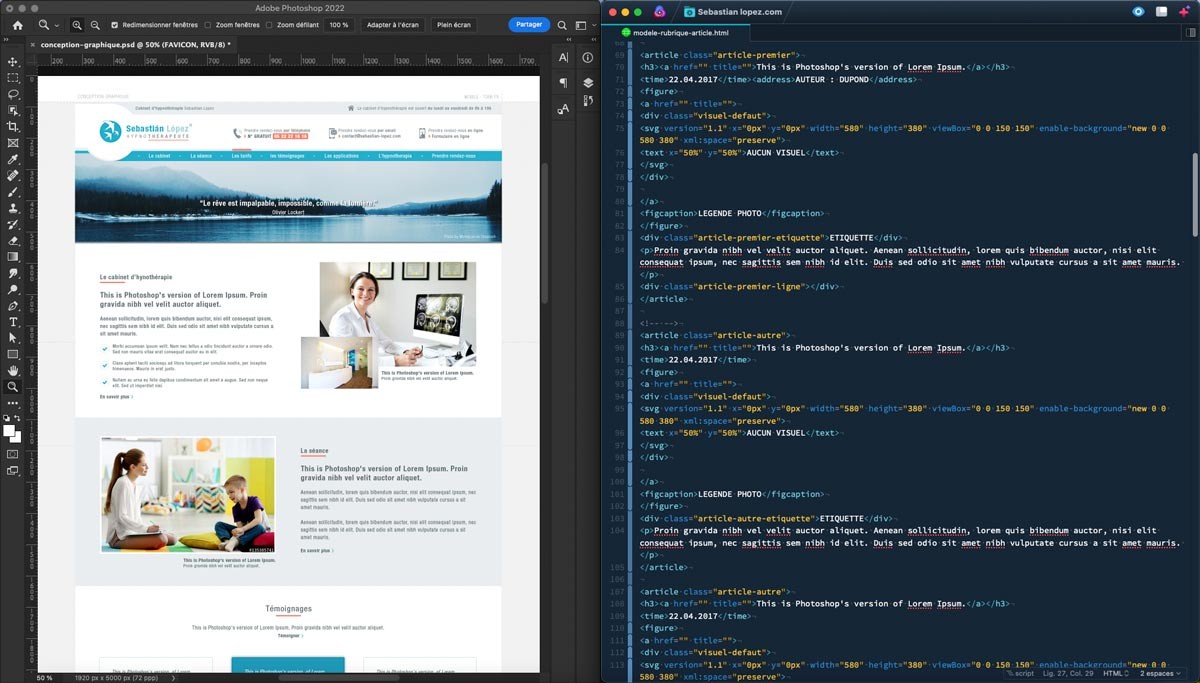1200x683 pixels.
Task: Uncheck Redimensionner fenêtres checkbox
Action: (114, 25)
